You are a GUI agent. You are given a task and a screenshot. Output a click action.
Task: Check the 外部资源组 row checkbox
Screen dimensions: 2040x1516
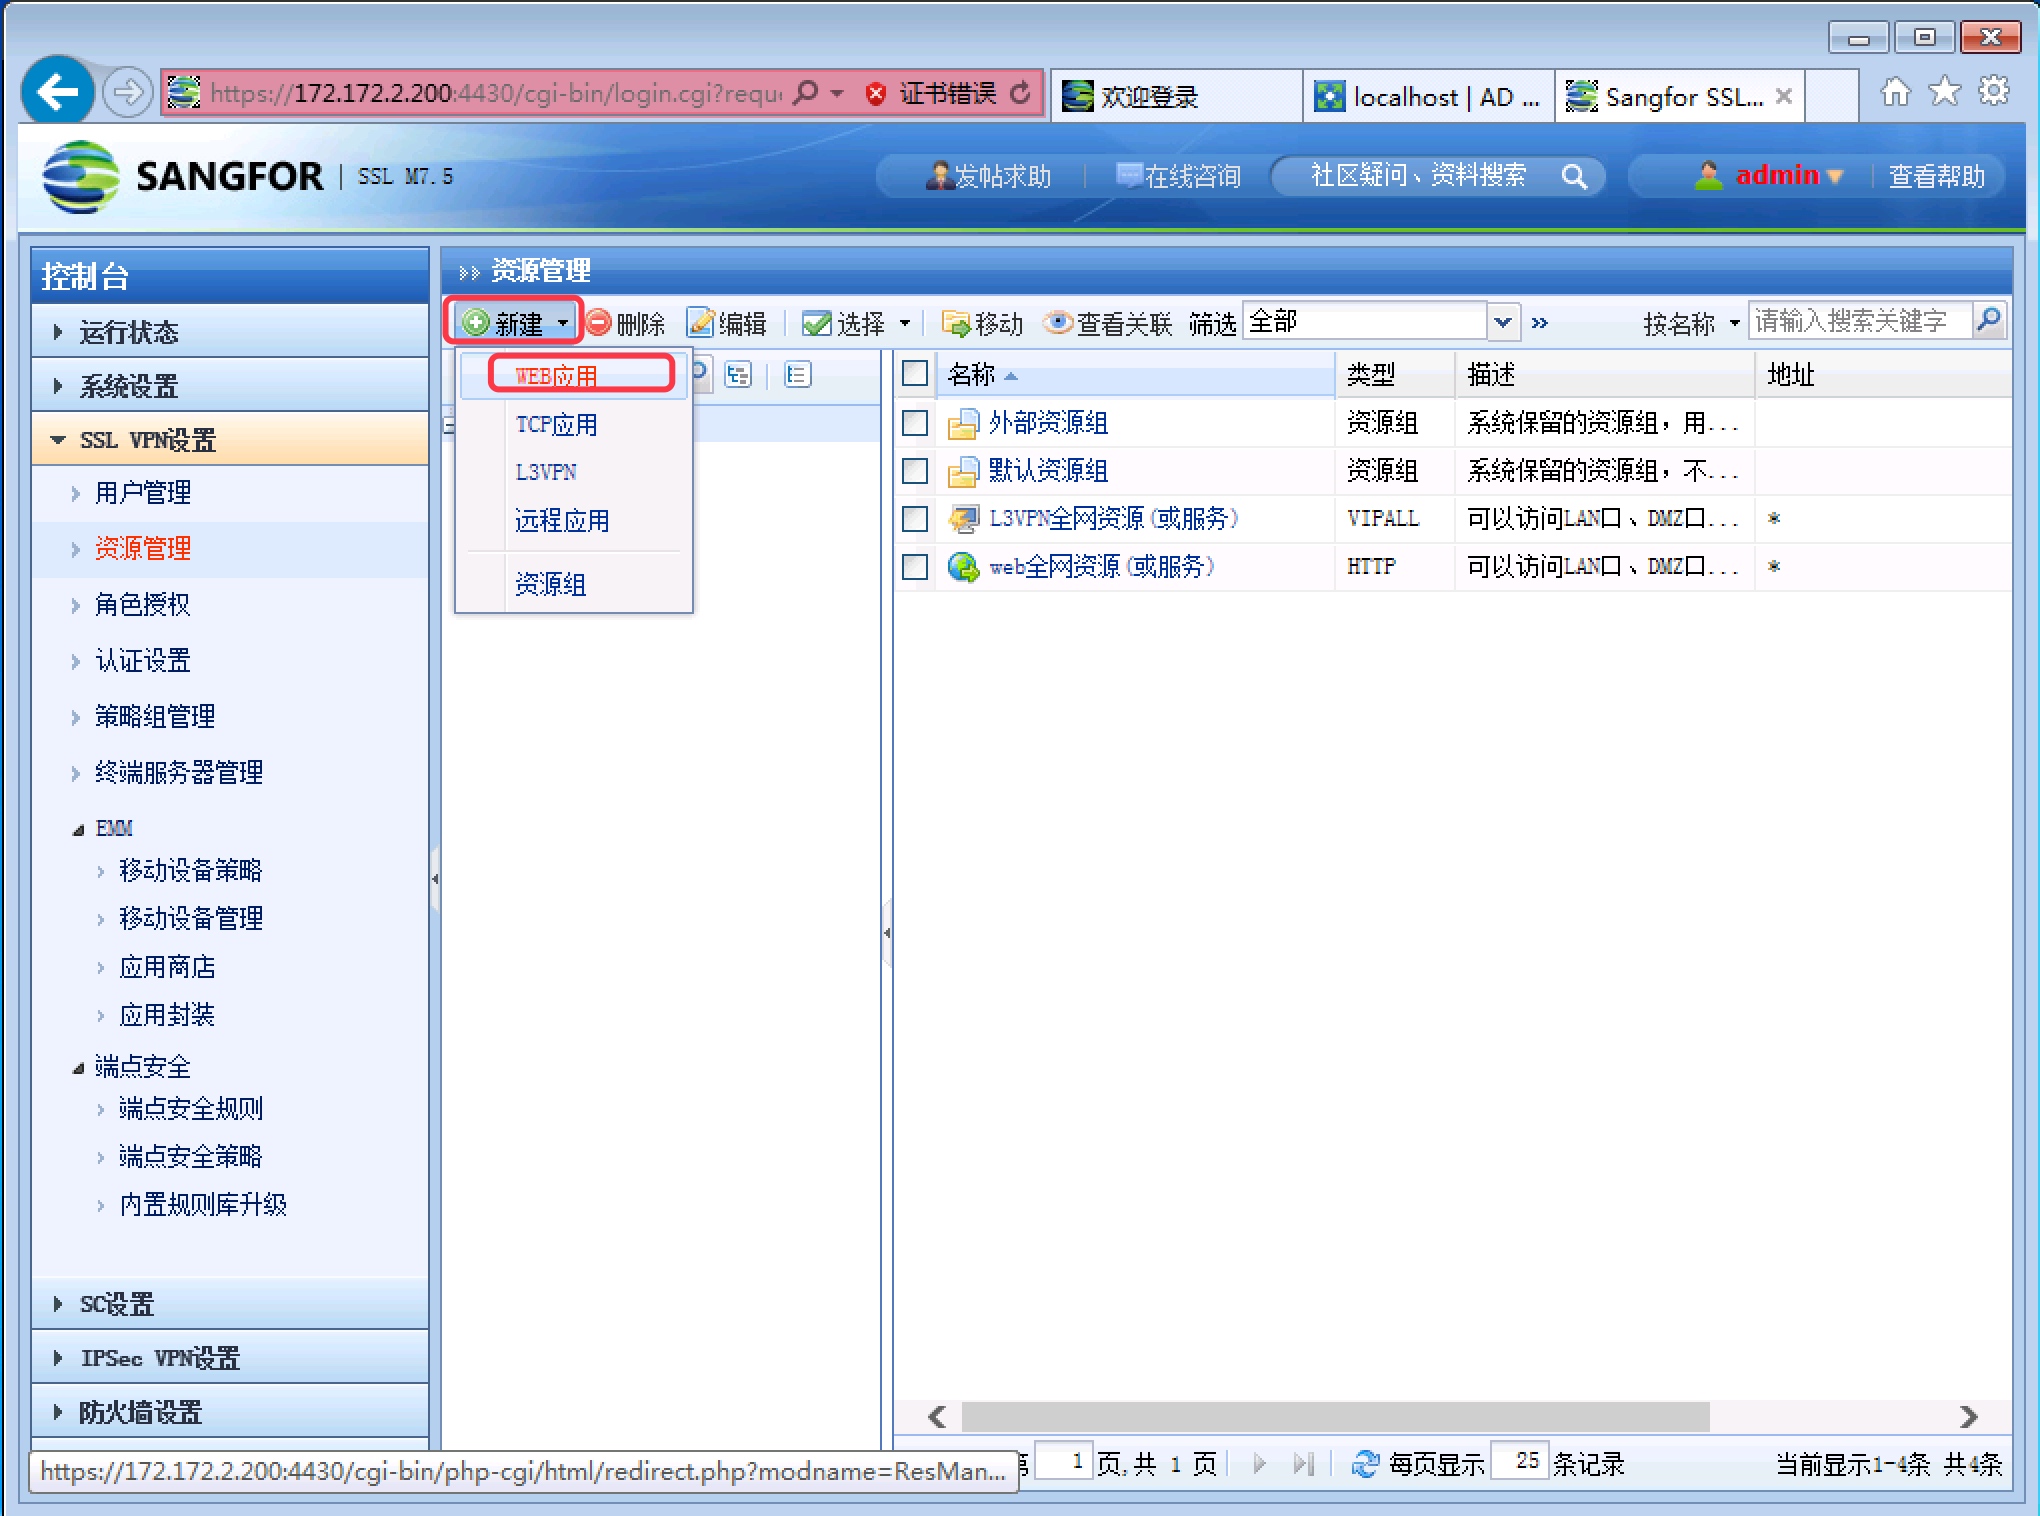tap(915, 423)
